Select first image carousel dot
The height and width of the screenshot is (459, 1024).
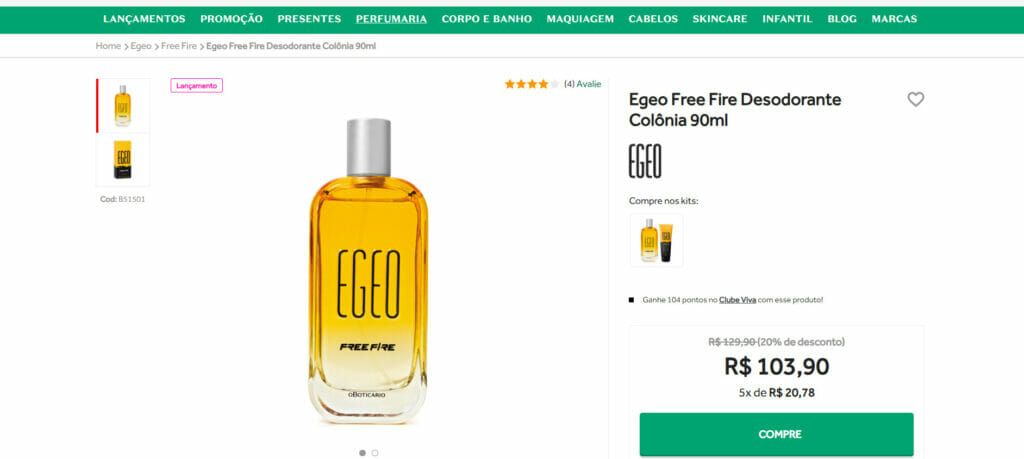pos(362,452)
